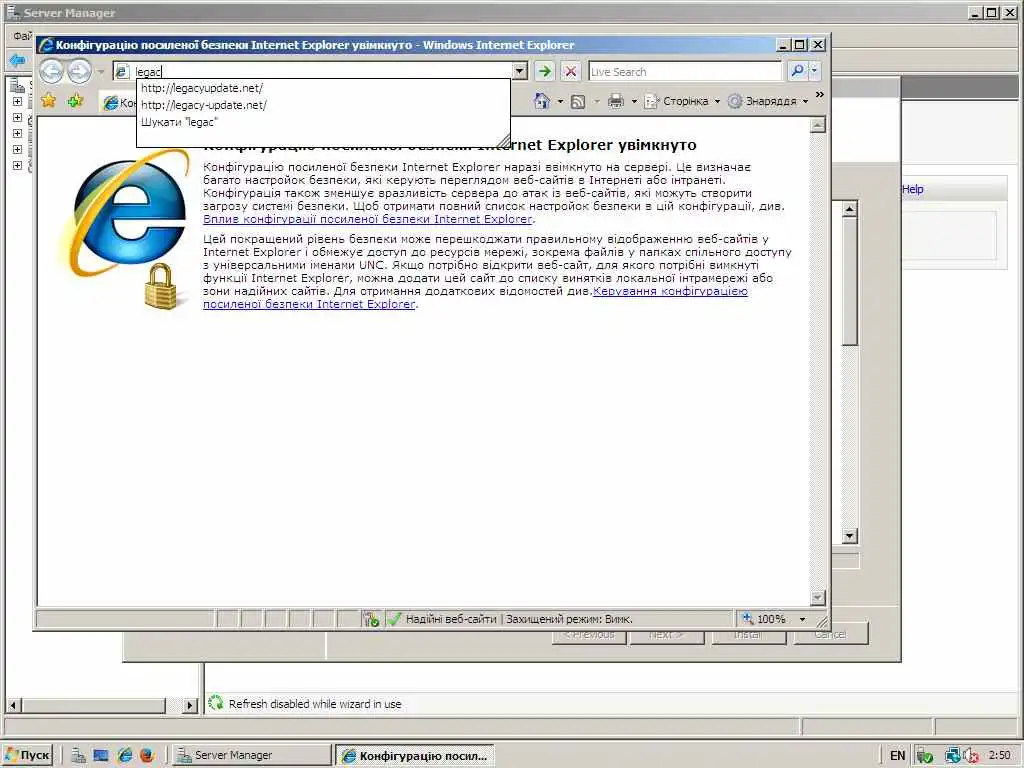1024x768 pixels.
Task: Expand the second Server Manager tree node
Action: [18, 118]
